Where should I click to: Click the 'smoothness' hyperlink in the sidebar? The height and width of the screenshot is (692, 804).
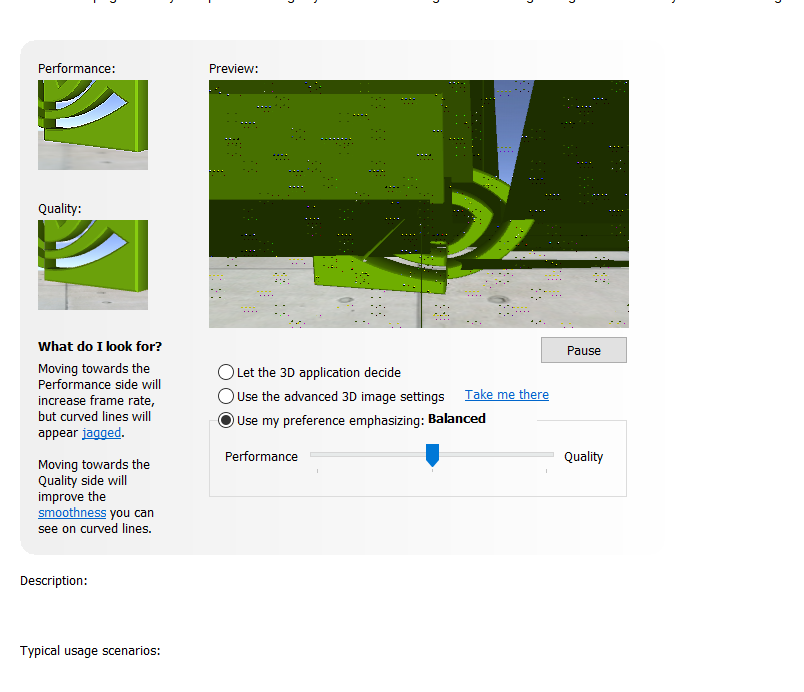(x=71, y=512)
